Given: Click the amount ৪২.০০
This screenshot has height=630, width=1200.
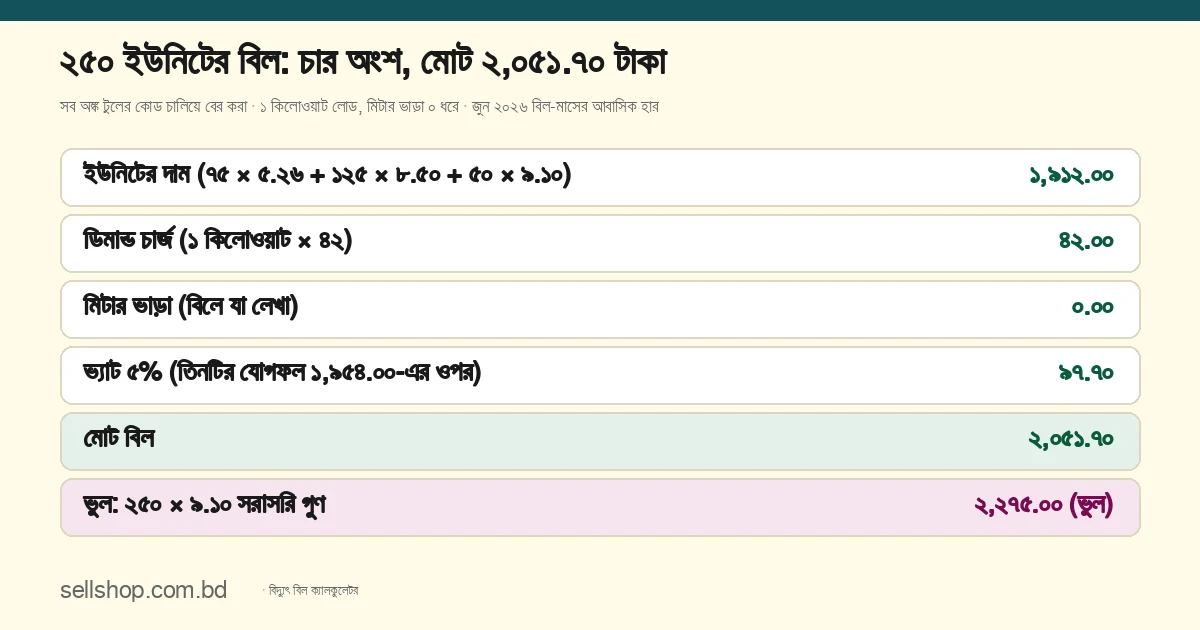Looking at the screenshot, I should (x=1086, y=242).
